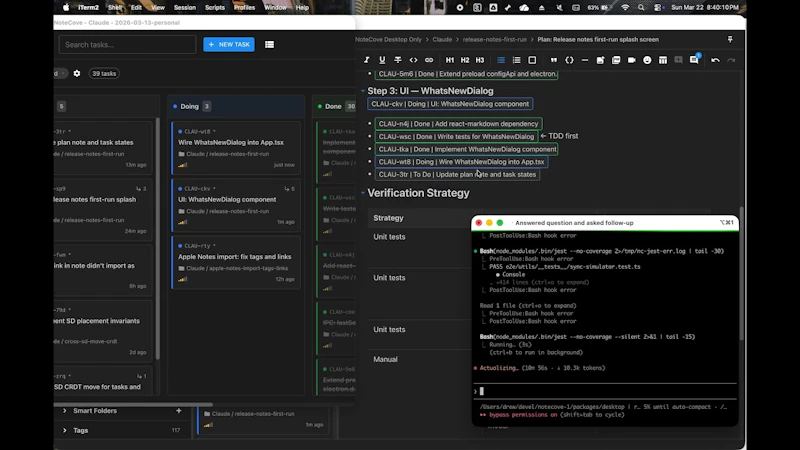Screen dimensions: 800x450
Task: Click the Done column header
Action: point(334,106)
